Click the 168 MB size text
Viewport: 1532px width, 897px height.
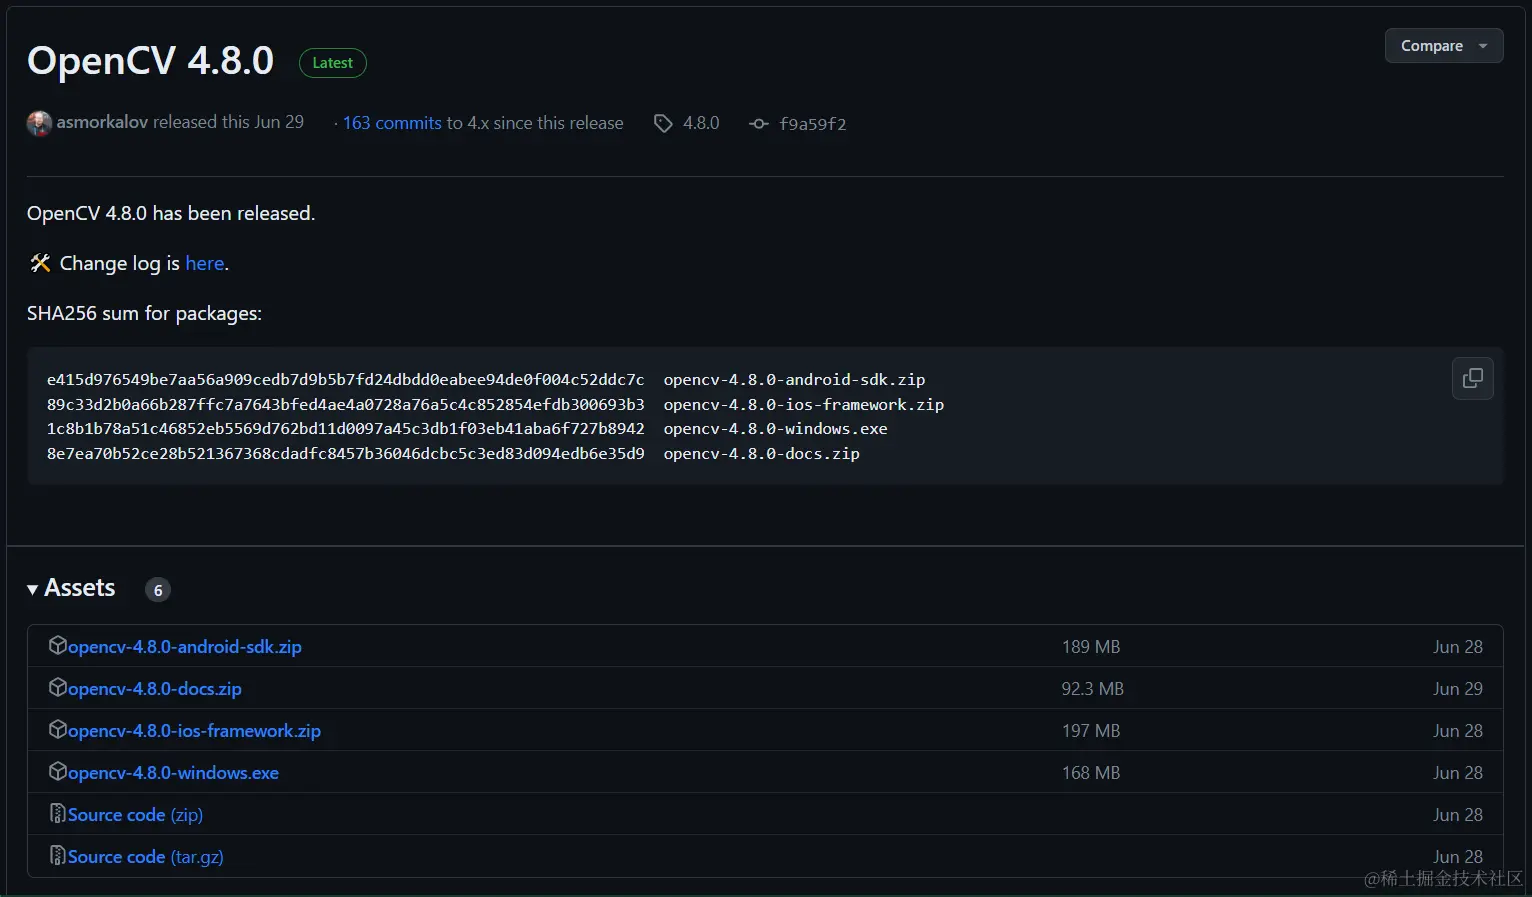pyautogui.click(x=1091, y=773)
